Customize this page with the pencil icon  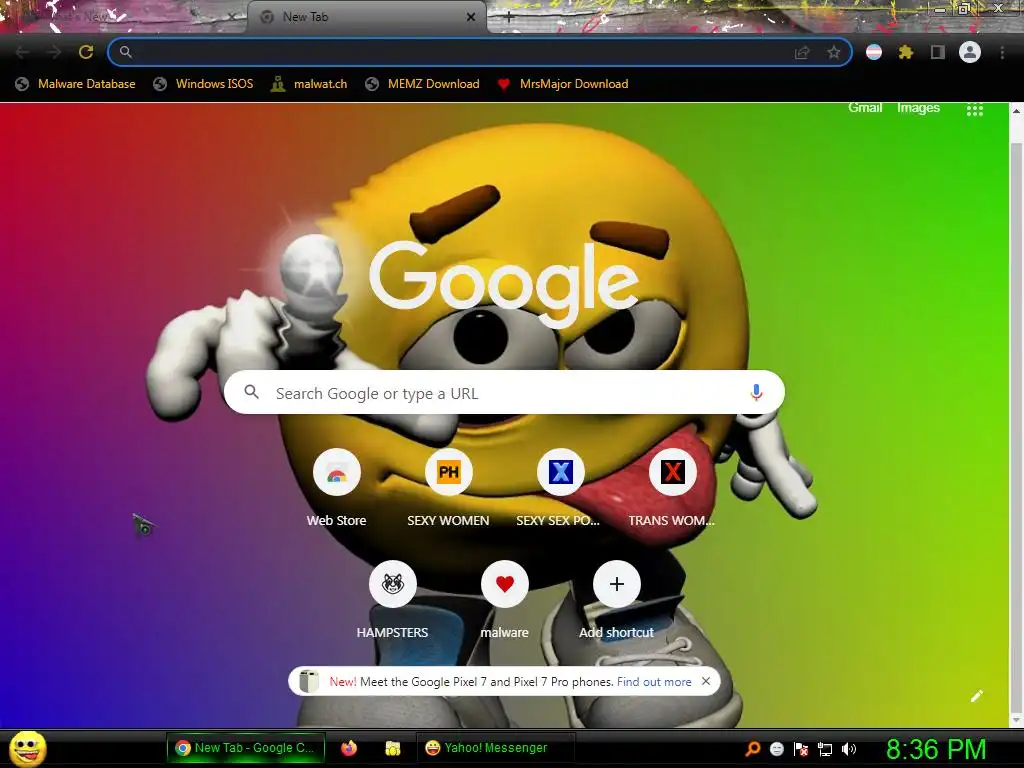click(x=976, y=696)
